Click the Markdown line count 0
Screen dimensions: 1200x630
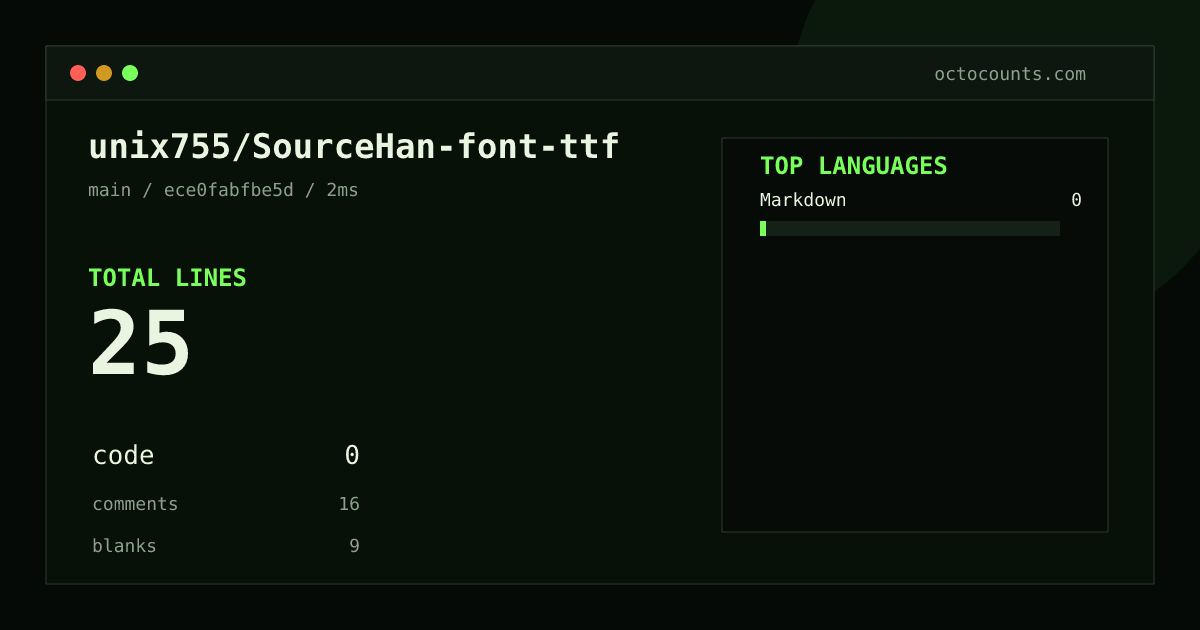(1076, 200)
